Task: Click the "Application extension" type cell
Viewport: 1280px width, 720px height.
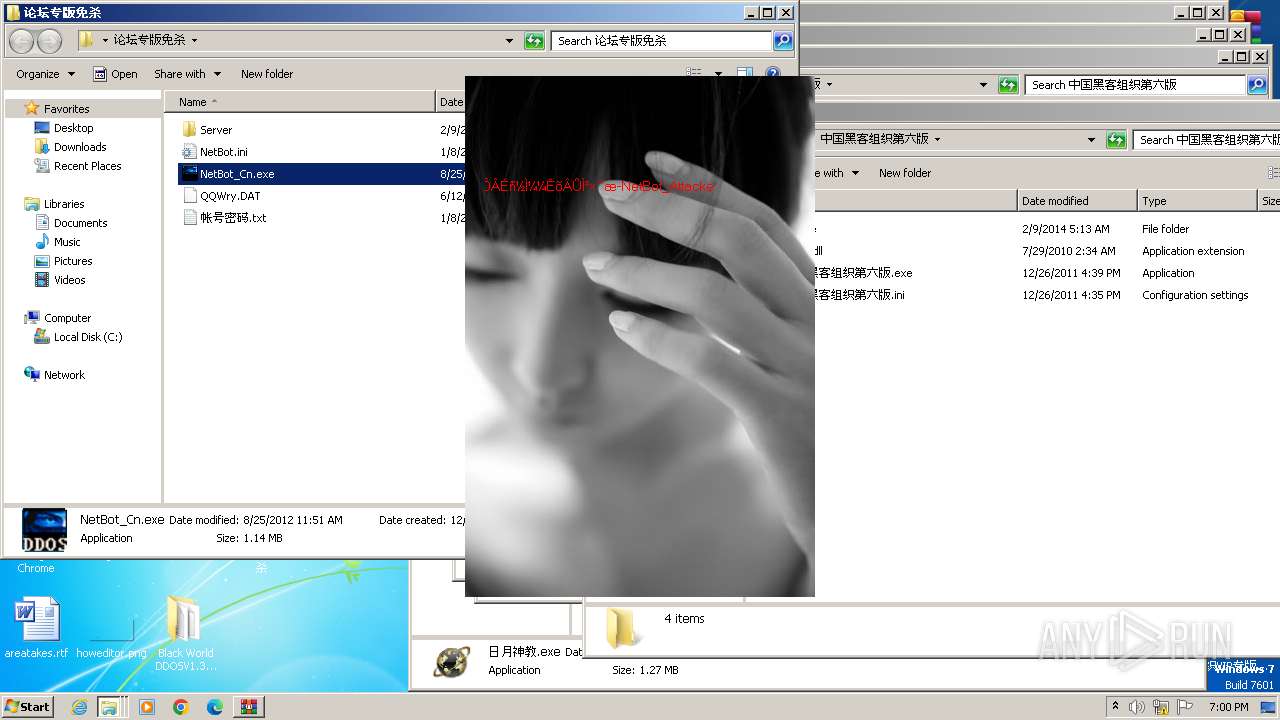Action: click(x=1193, y=251)
